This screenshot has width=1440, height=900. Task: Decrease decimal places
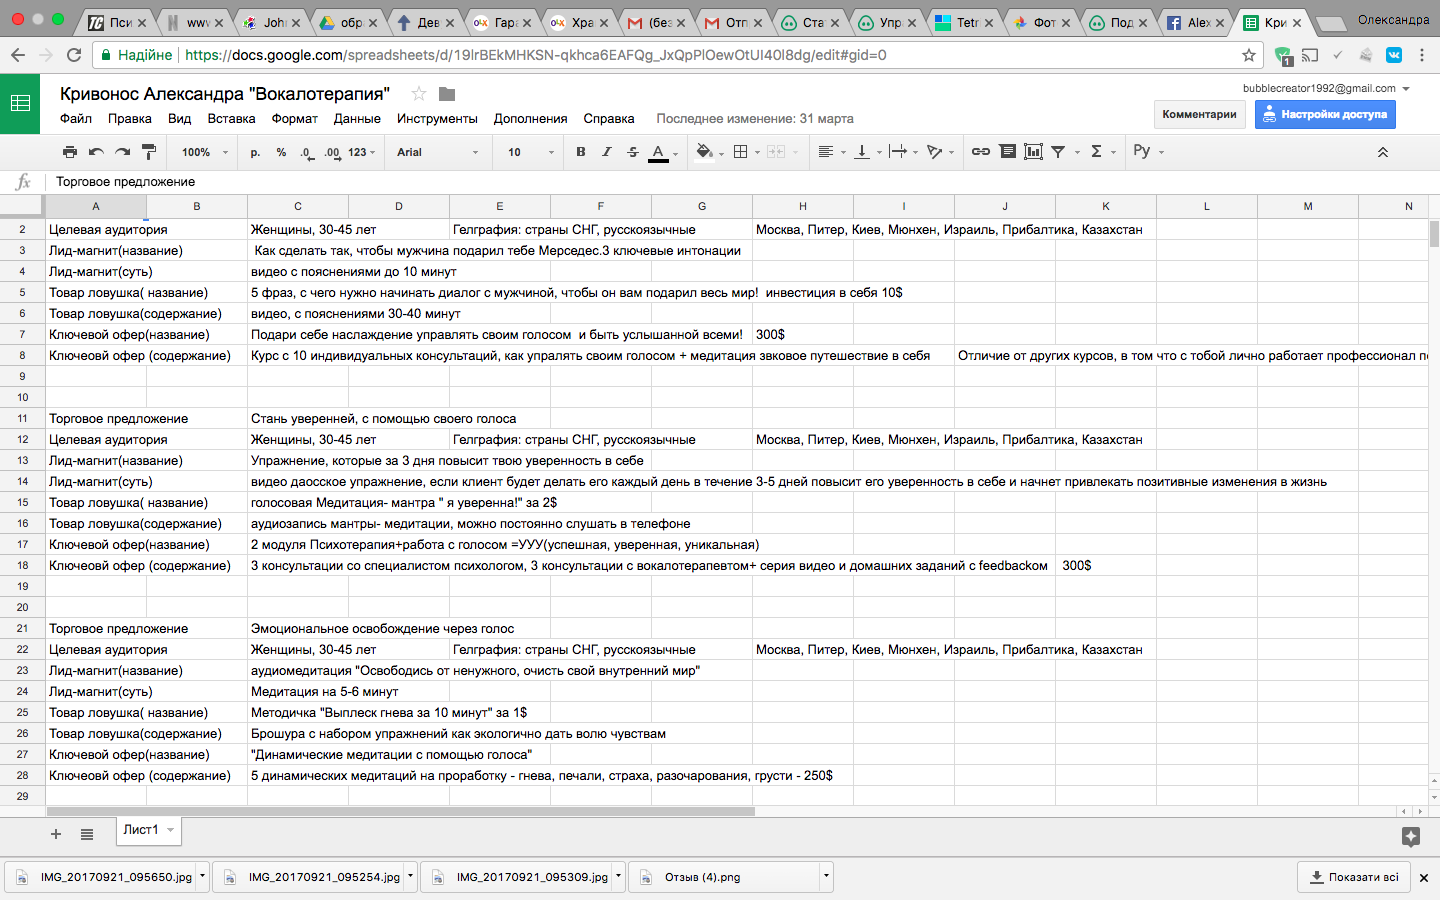pyautogui.click(x=306, y=152)
